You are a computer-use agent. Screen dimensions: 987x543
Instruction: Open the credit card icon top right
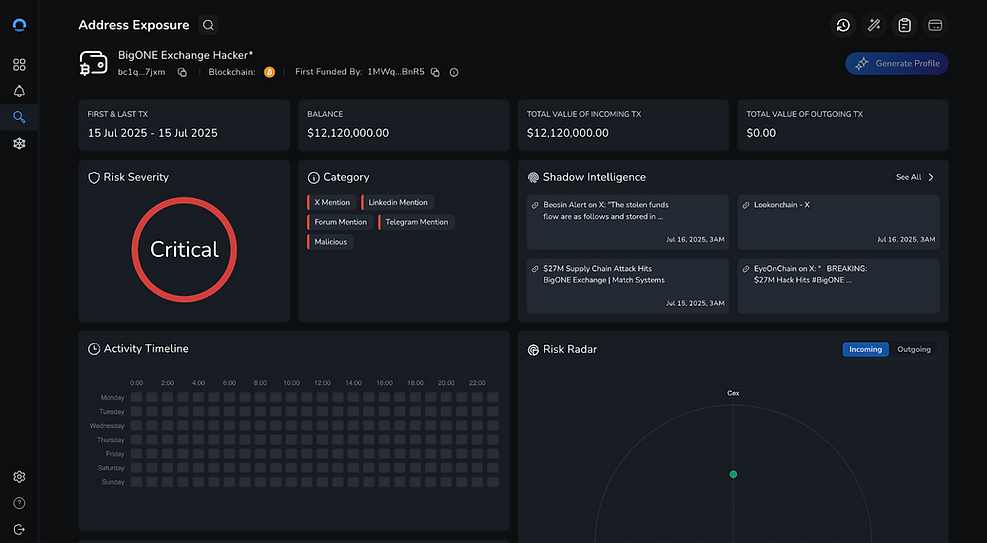point(935,25)
